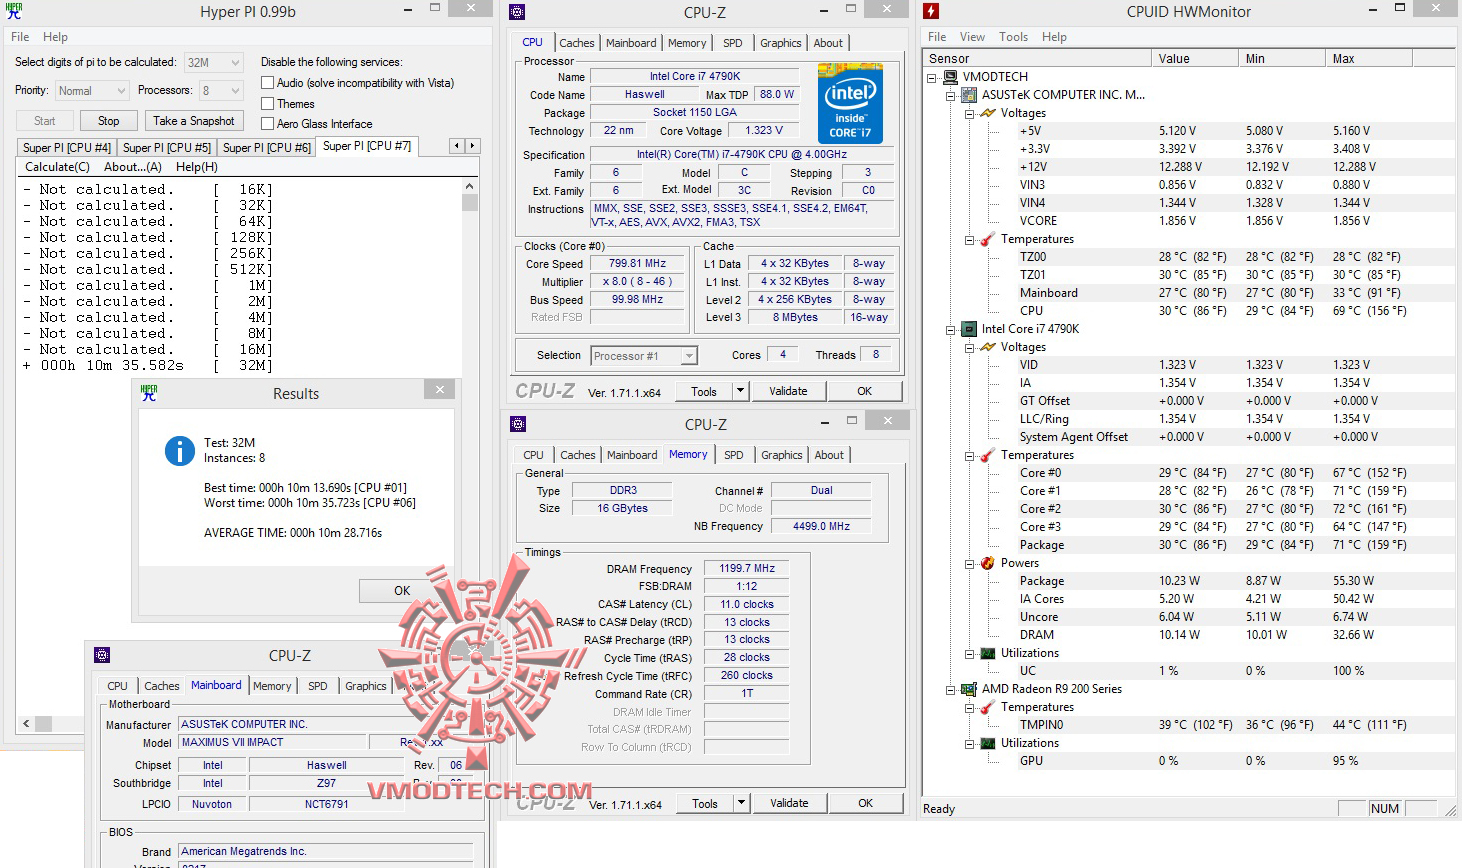Click the Powers icon in the HWMonitor tree

pos(988,563)
